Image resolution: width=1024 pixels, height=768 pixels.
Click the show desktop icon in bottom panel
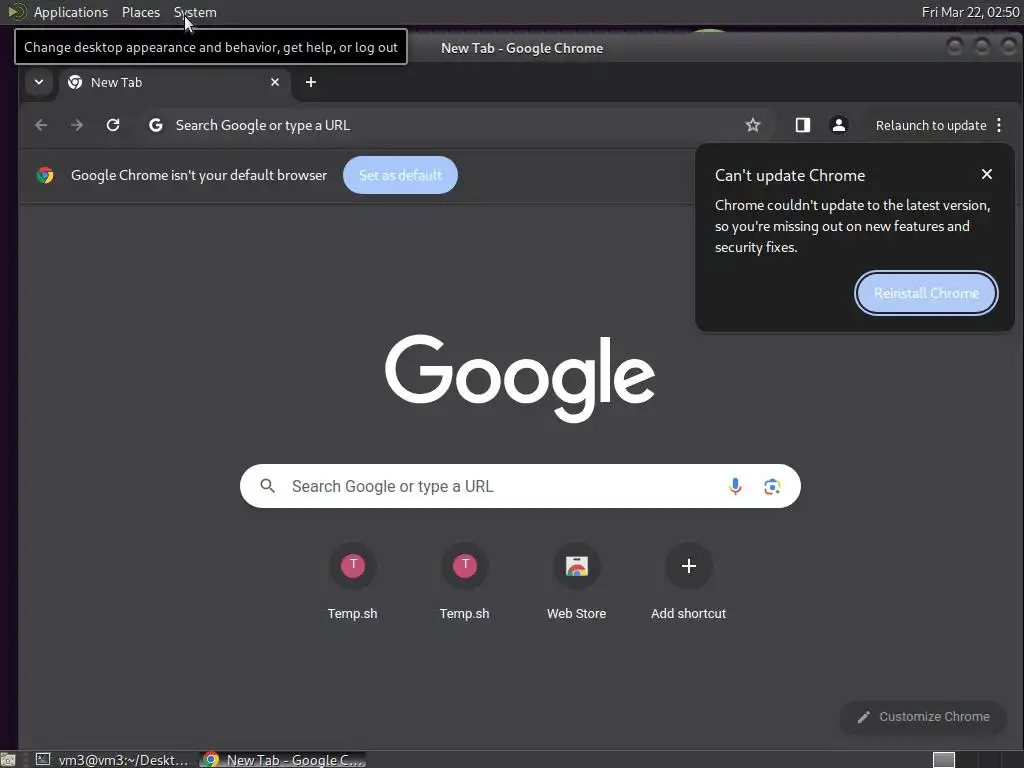click(x=7, y=760)
